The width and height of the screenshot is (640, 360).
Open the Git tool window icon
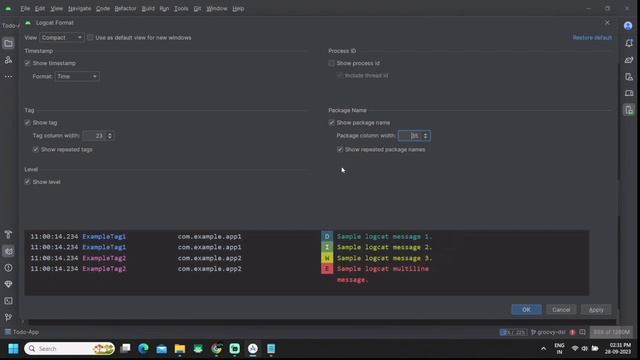point(8,317)
